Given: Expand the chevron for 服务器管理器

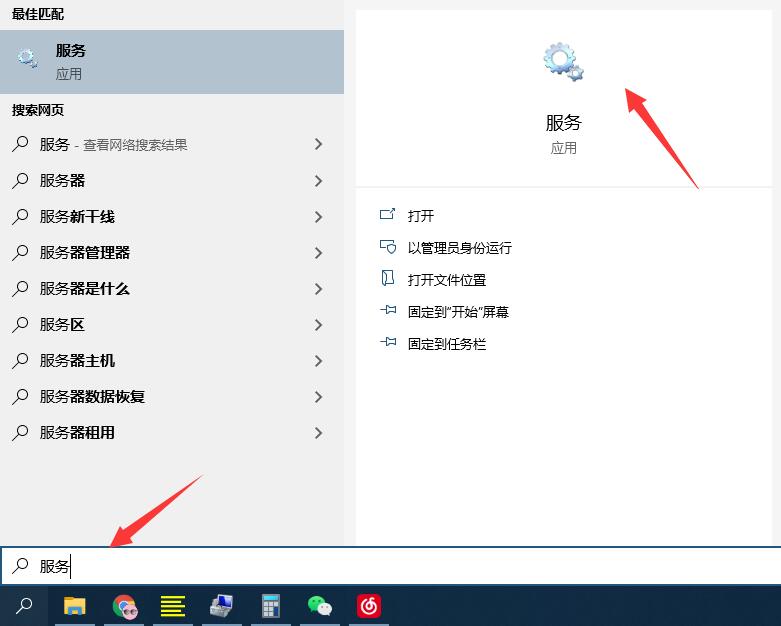Looking at the screenshot, I should [x=319, y=252].
